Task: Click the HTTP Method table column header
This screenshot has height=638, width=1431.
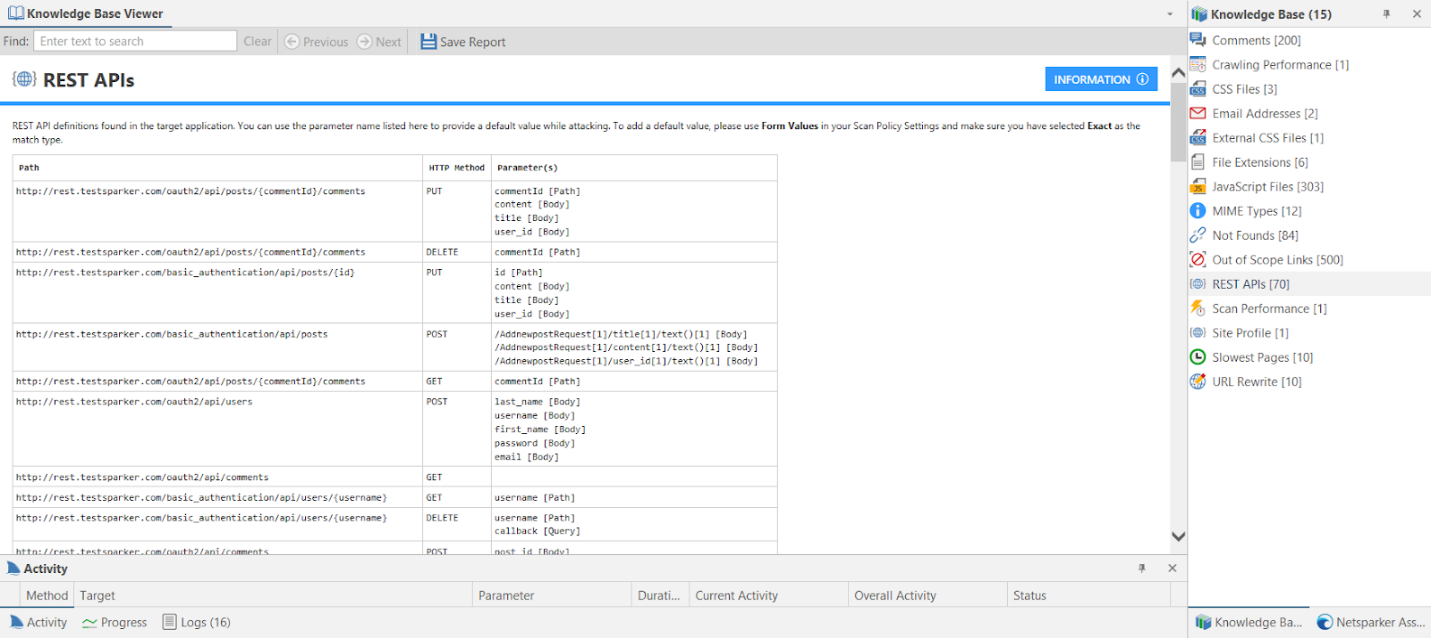Action: pos(457,168)
